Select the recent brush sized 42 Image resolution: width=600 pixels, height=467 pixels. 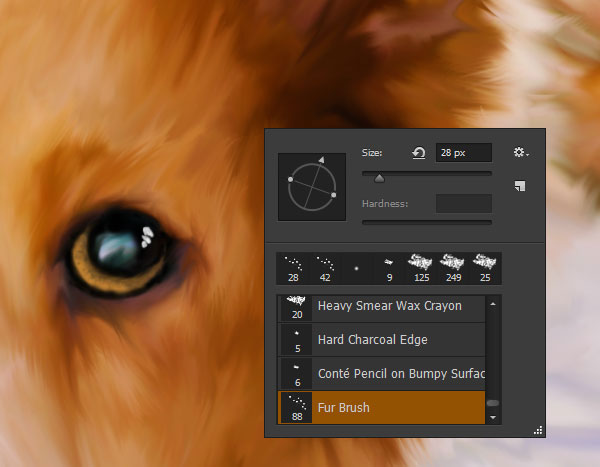pos(325,269)
